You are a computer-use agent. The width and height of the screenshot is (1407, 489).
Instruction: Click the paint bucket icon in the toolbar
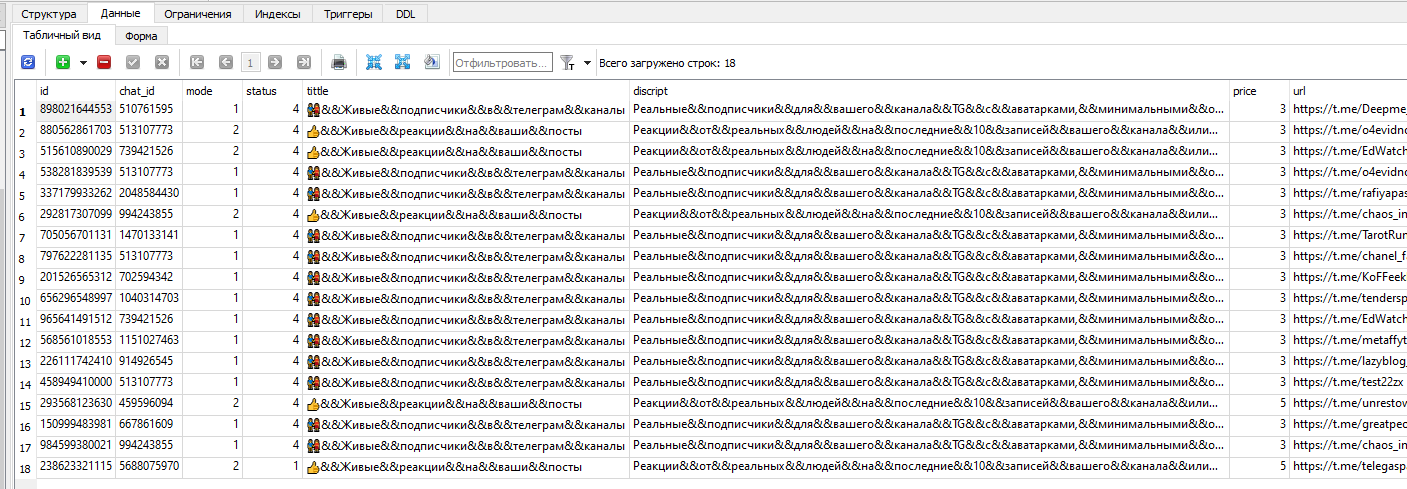[431, 62]
